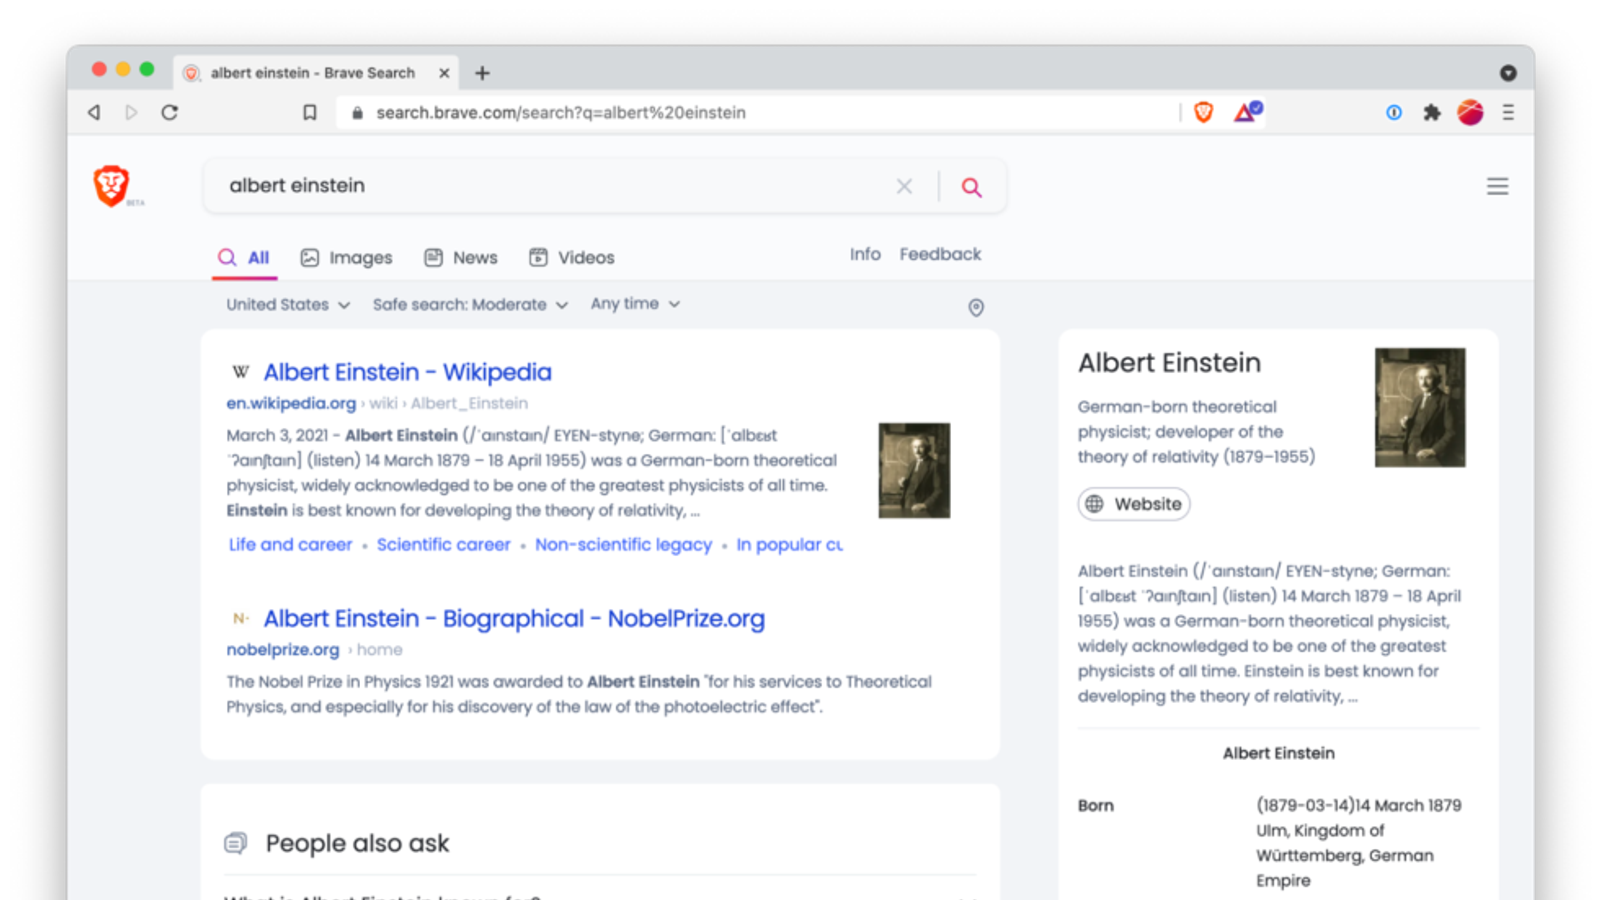Clear the search query text
Viewport: 1600px width, 900px height.
coord(904,186)
